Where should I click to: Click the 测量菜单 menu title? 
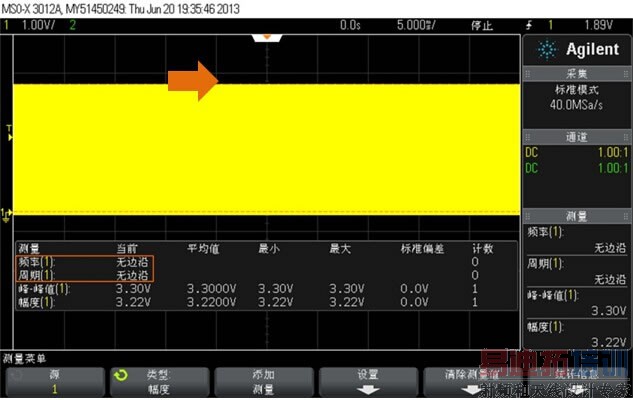click(x=25, y=358)
